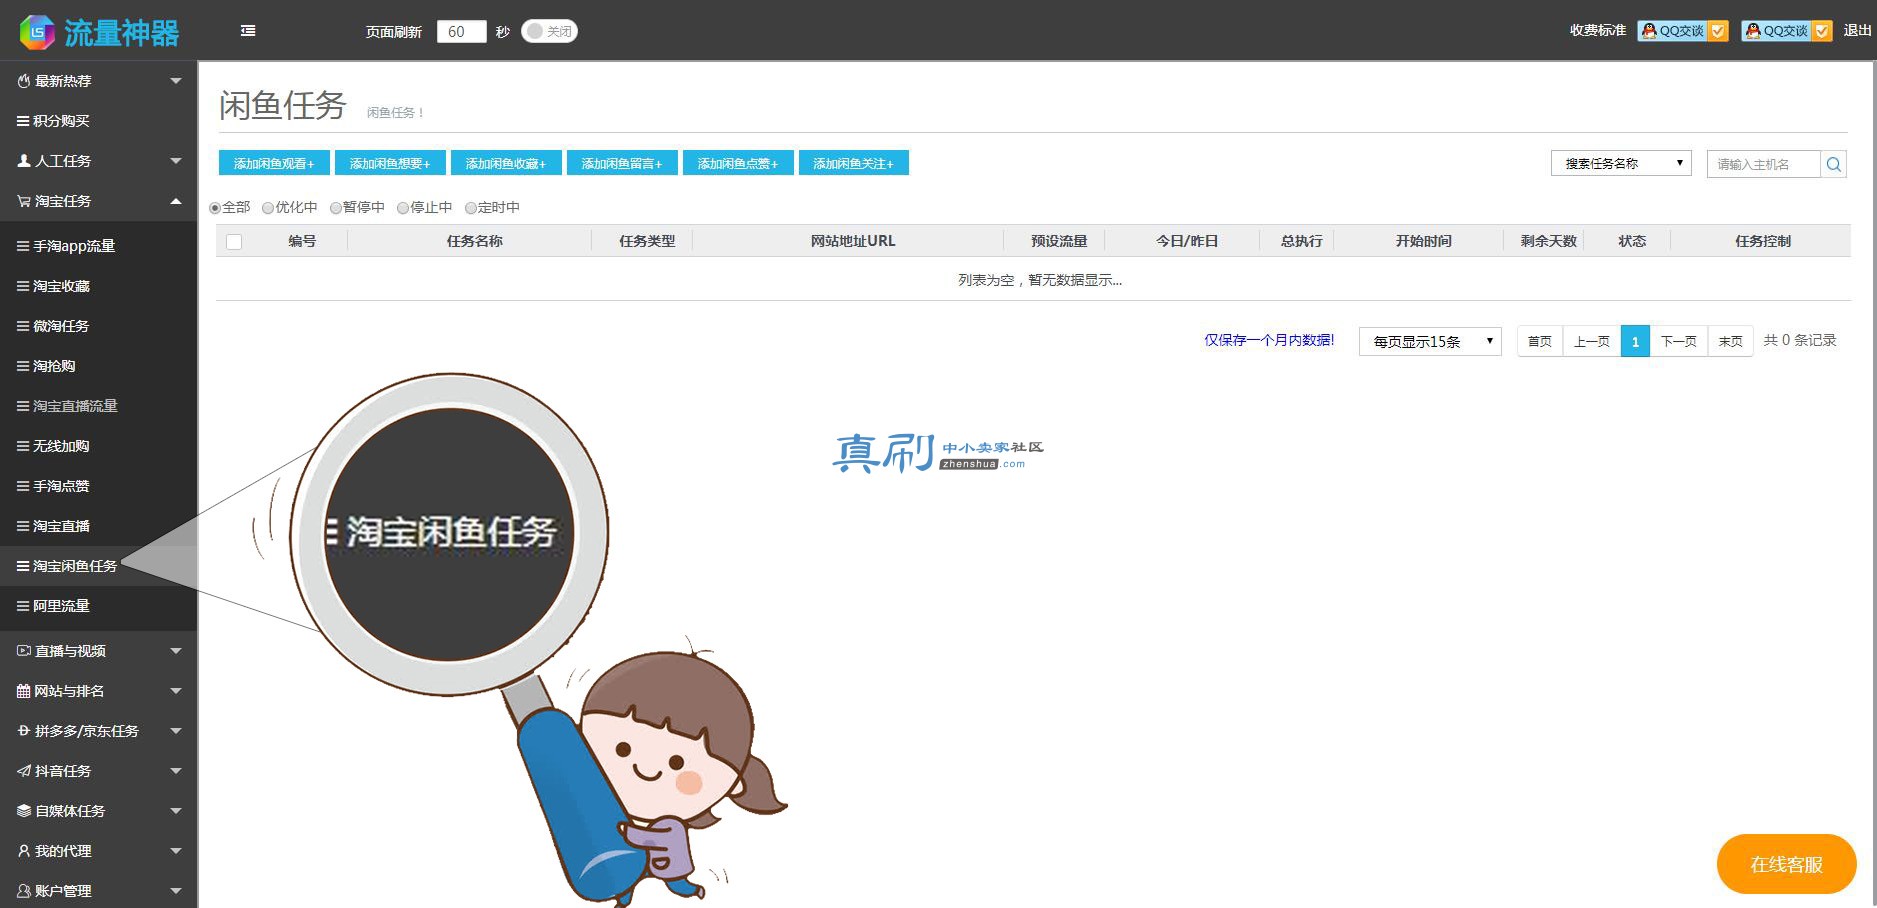Open the 收费标准 link
1877x908 pixels.
pos(1598,31)
